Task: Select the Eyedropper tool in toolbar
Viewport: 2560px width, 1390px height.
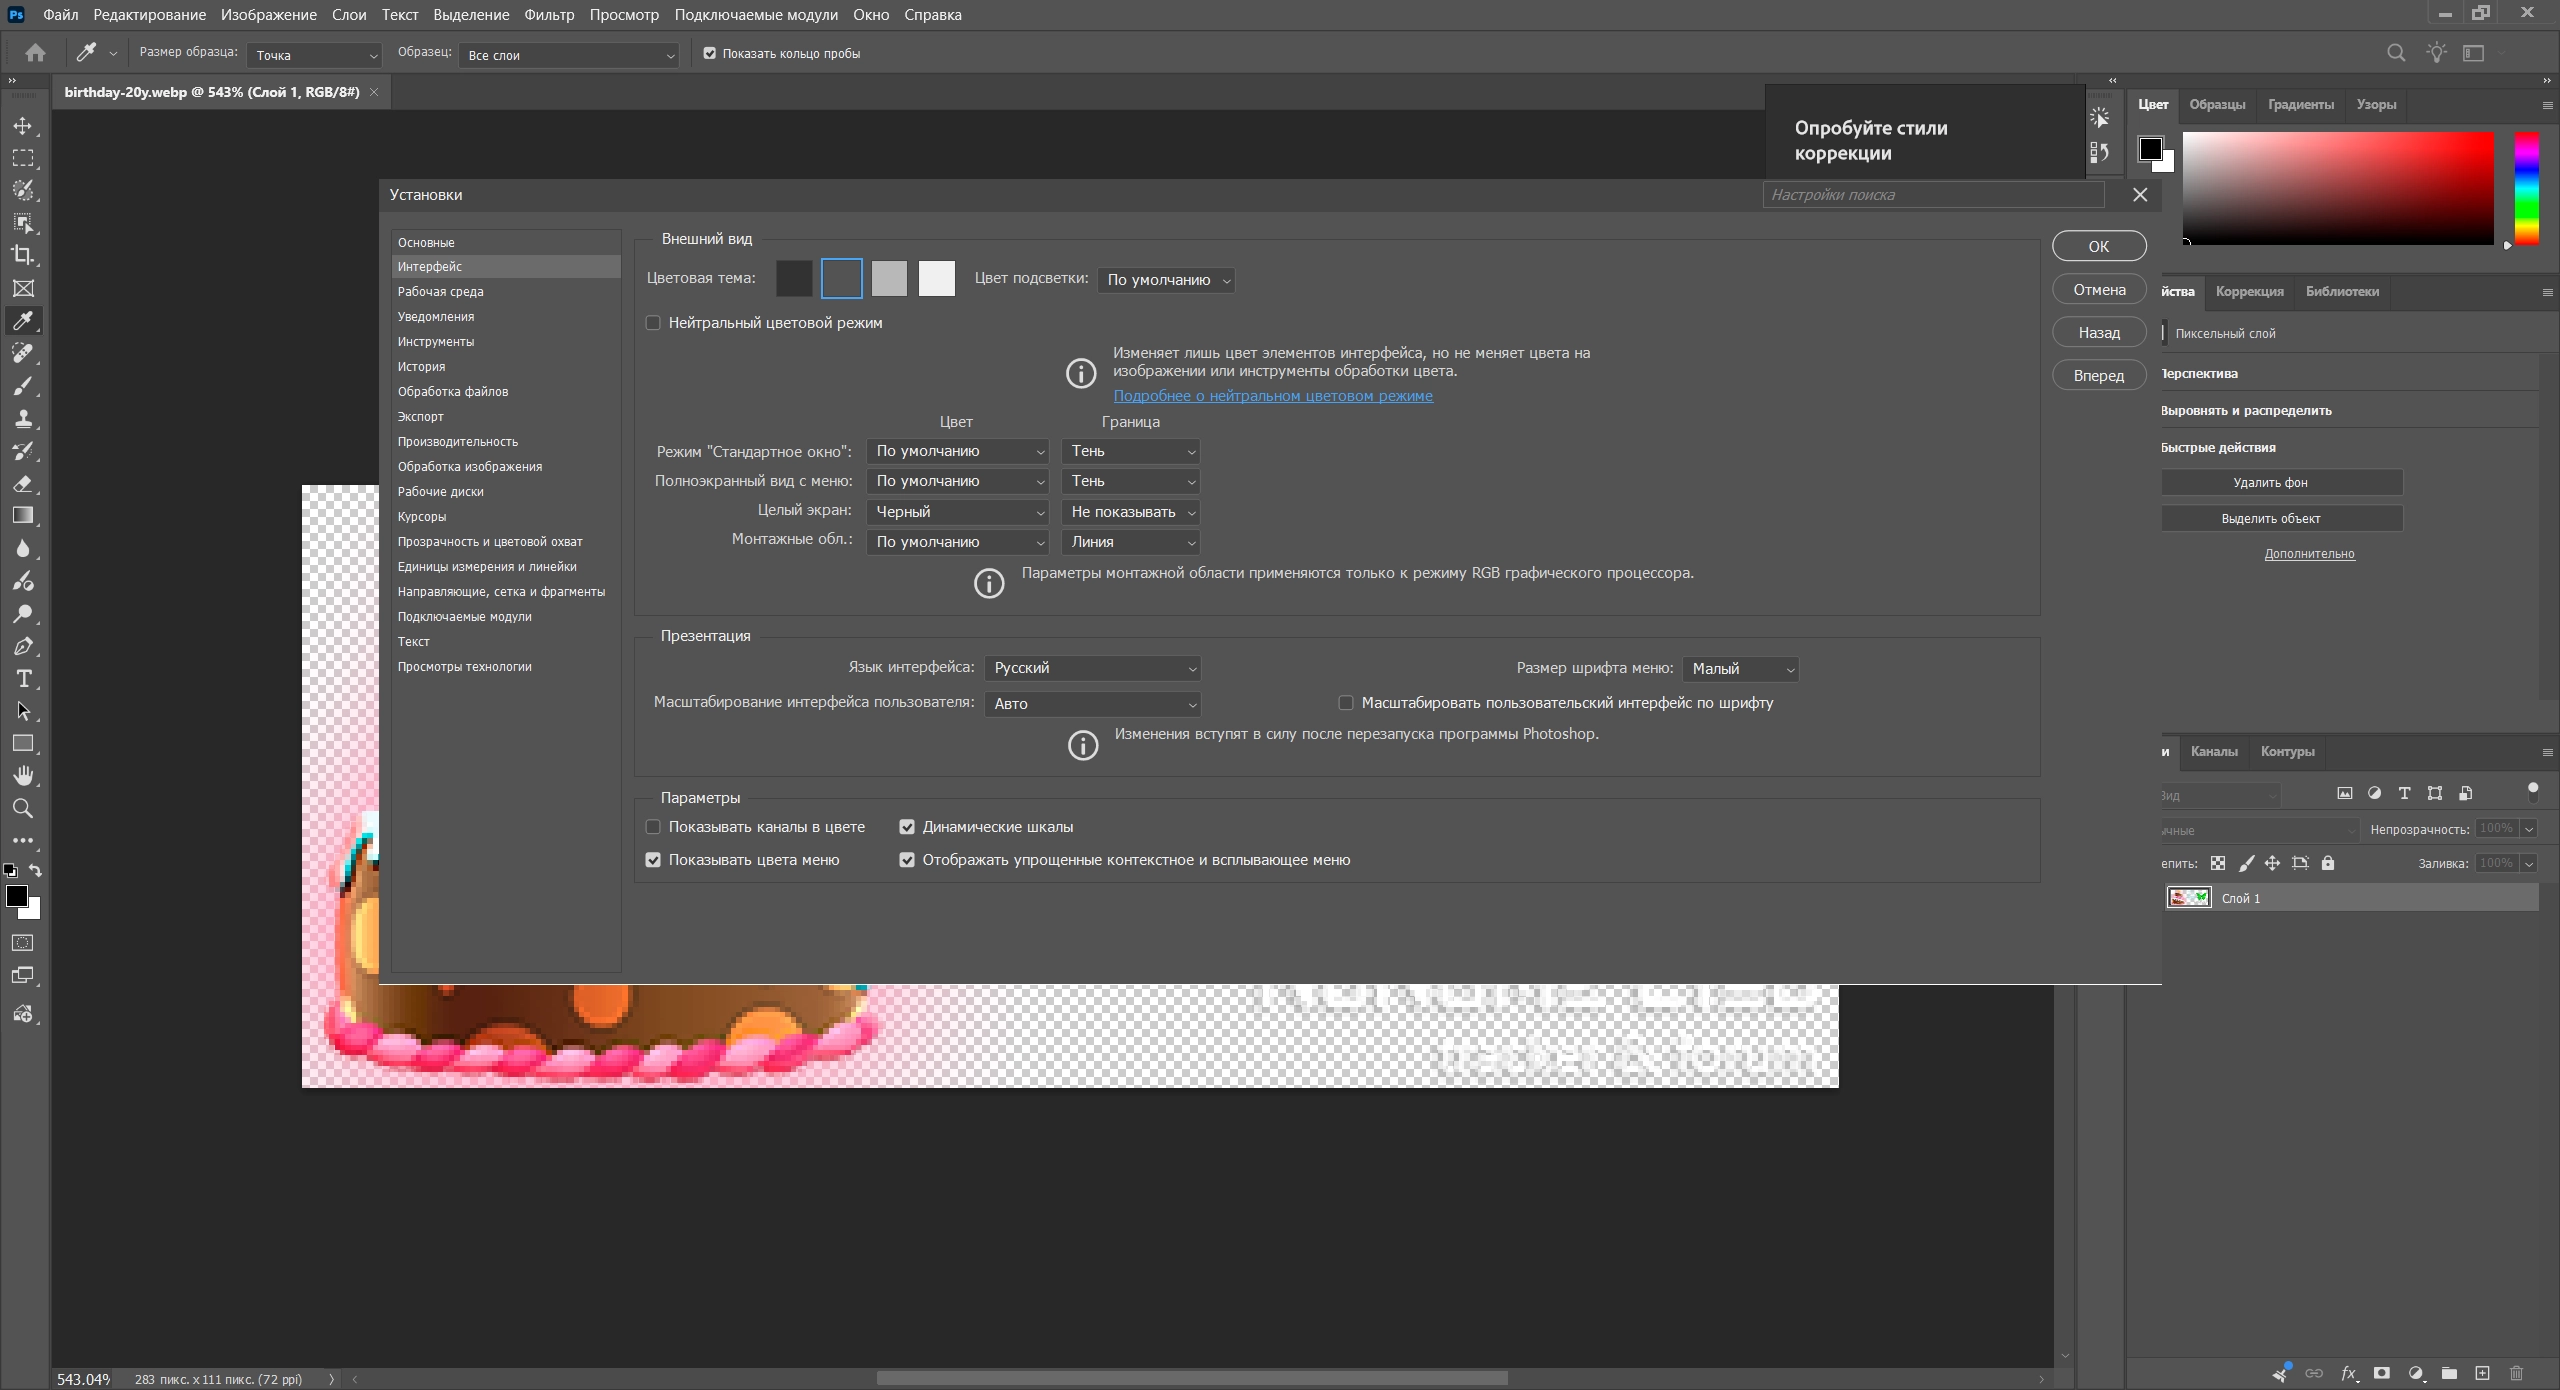Action: 23,320
